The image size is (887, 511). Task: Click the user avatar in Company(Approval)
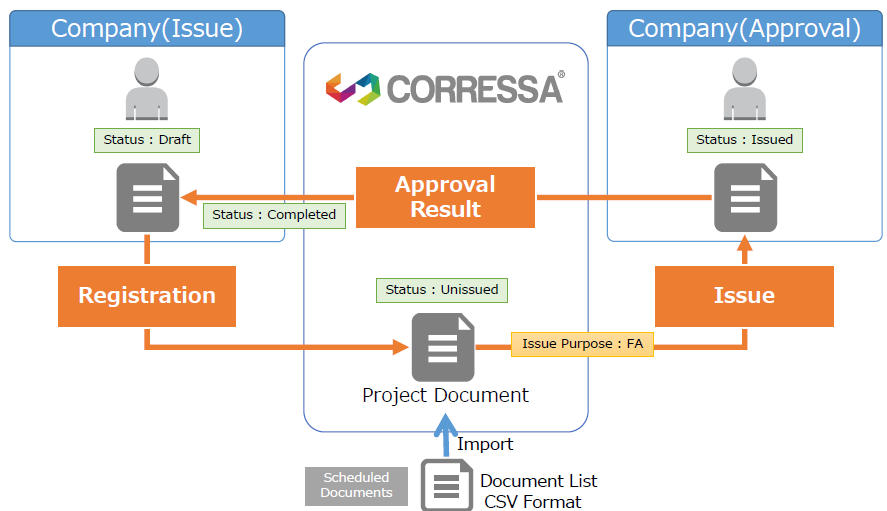[x=744, y=88]
